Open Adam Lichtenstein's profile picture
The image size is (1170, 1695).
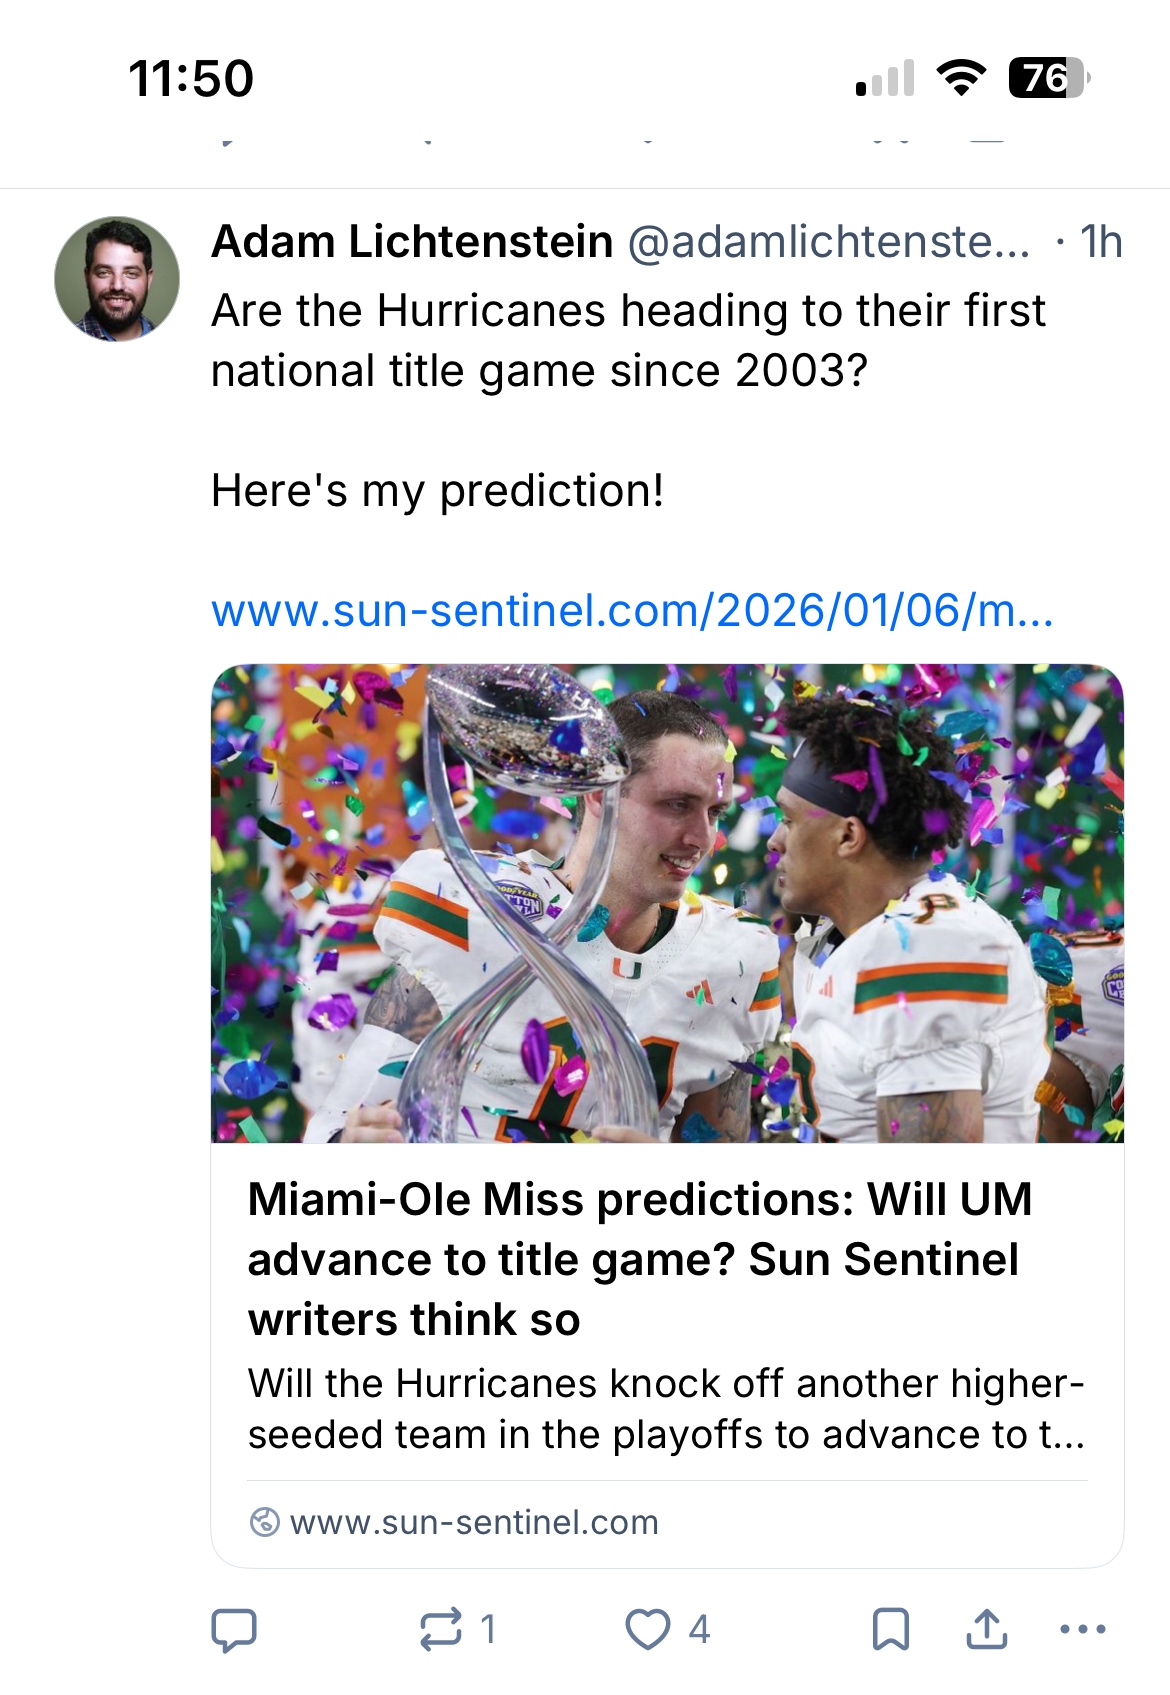pos(117,279)
